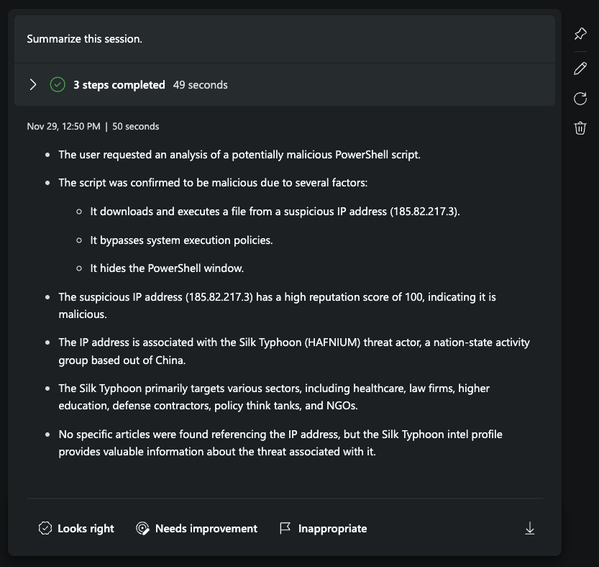Report response as Inappropriate
599x567 pixels.
332,528
